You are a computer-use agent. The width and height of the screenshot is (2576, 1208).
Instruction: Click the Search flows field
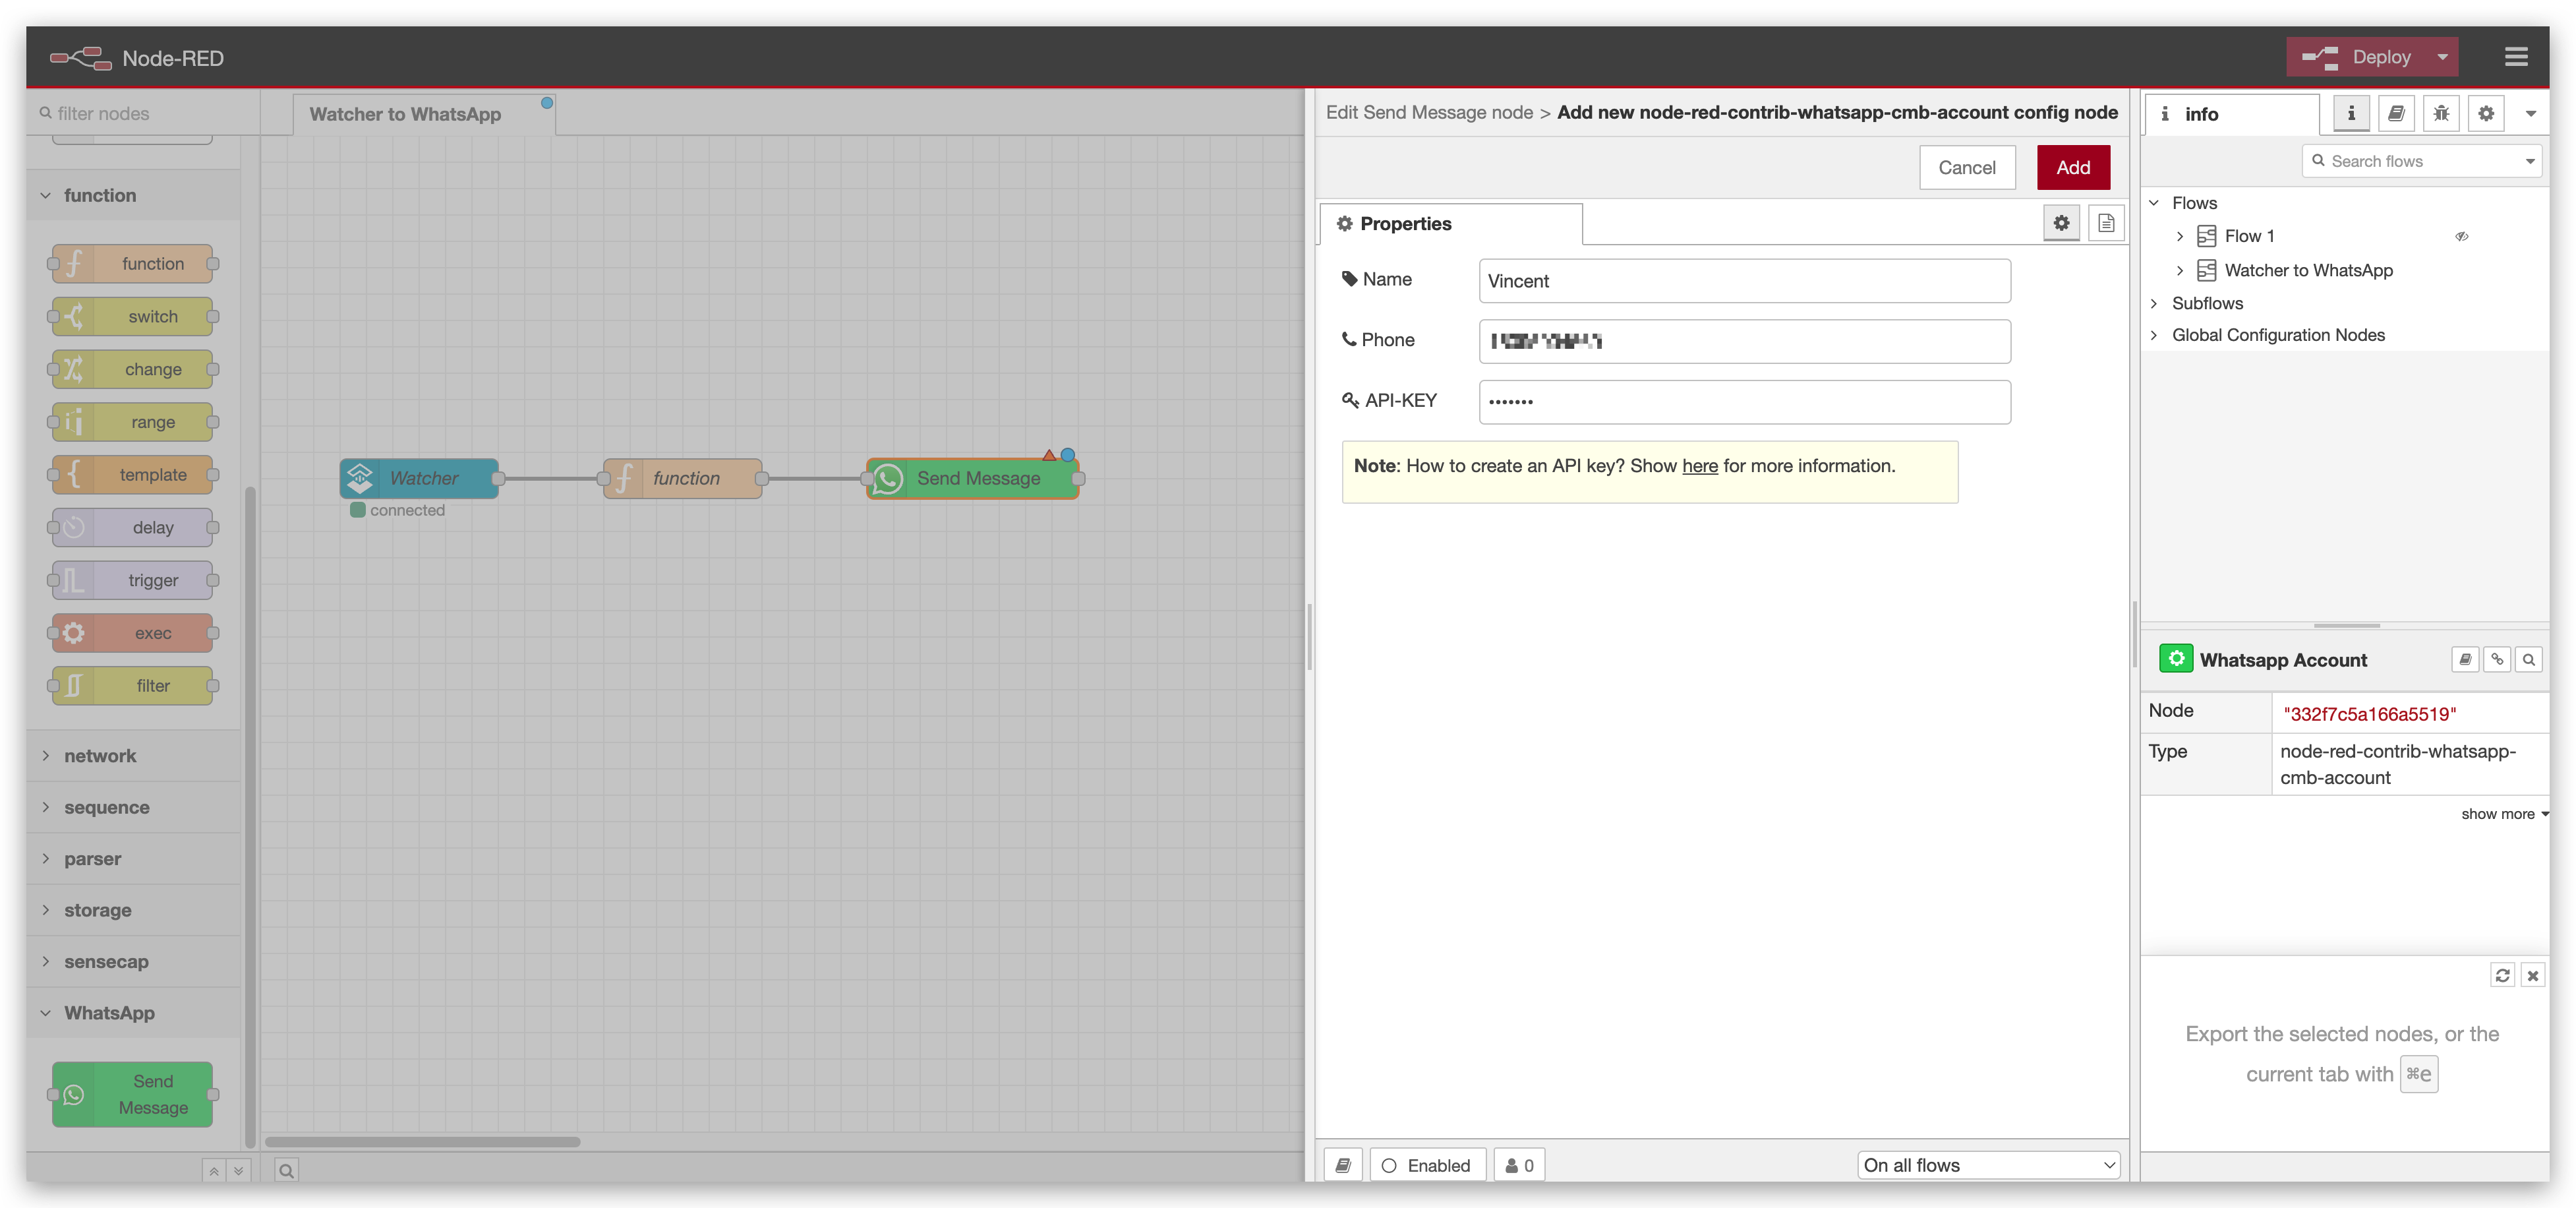pyautogui.click(x=2420, y=161)
